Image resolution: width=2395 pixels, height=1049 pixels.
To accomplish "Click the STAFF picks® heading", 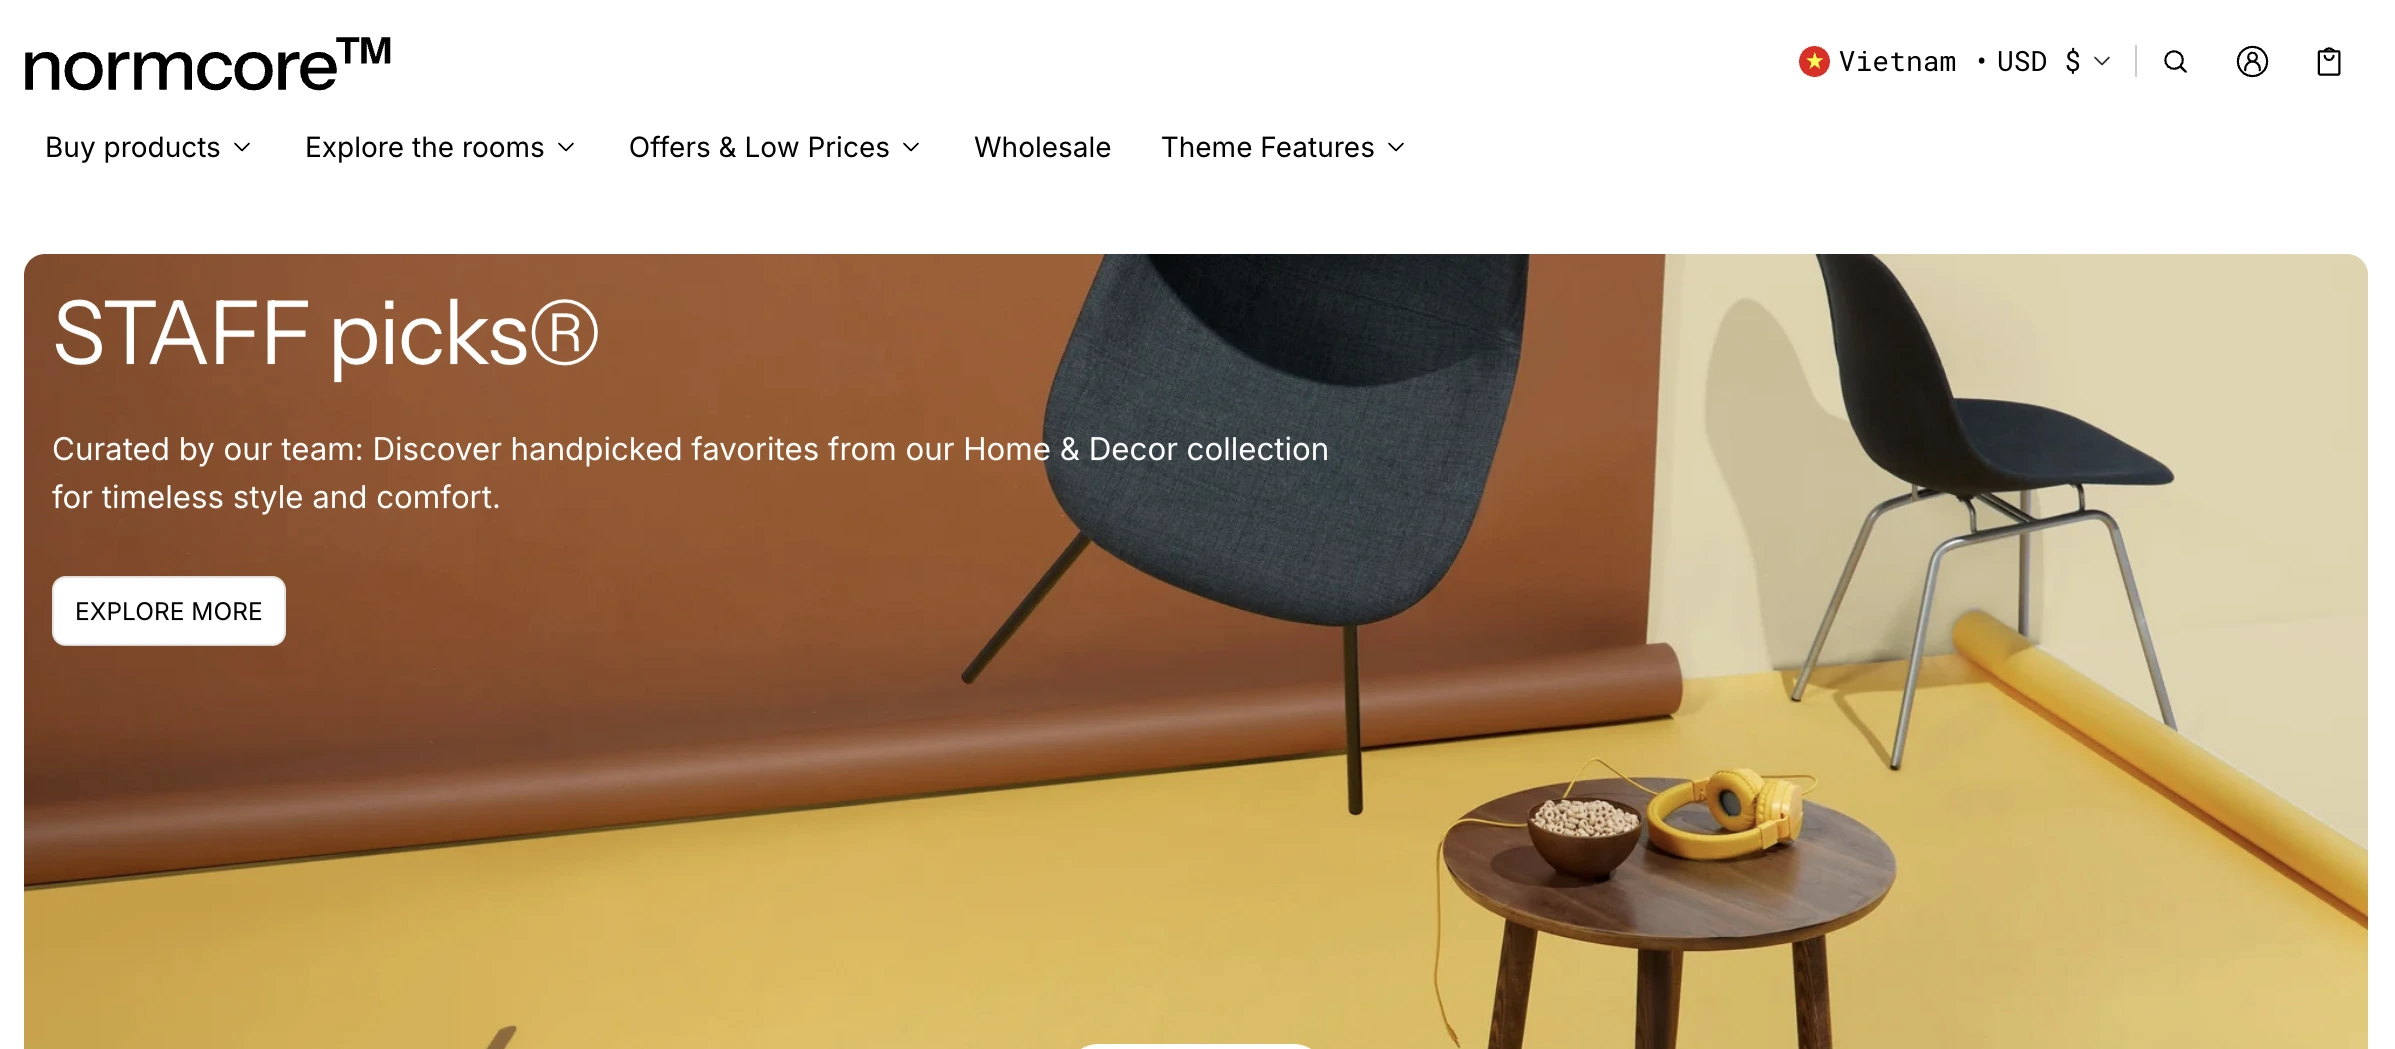I will (326, 334).
